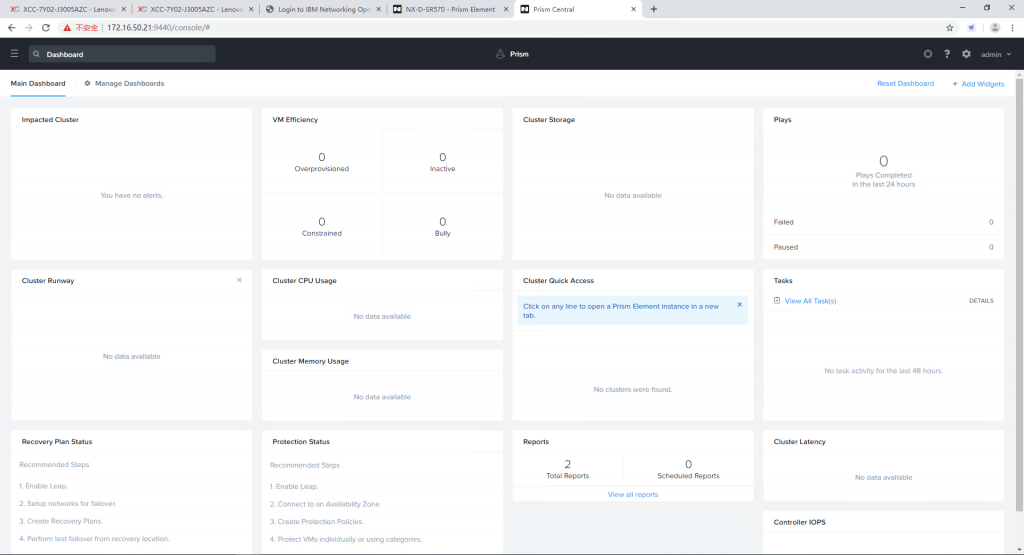Screen dimensions: 1024x555
Task: Click the search magnifier icon
Action: point(37,54)
